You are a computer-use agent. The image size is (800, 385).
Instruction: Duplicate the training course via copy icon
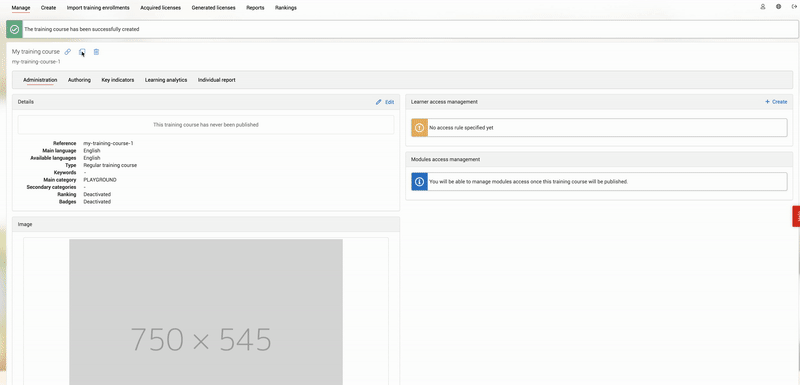[82, 52]
